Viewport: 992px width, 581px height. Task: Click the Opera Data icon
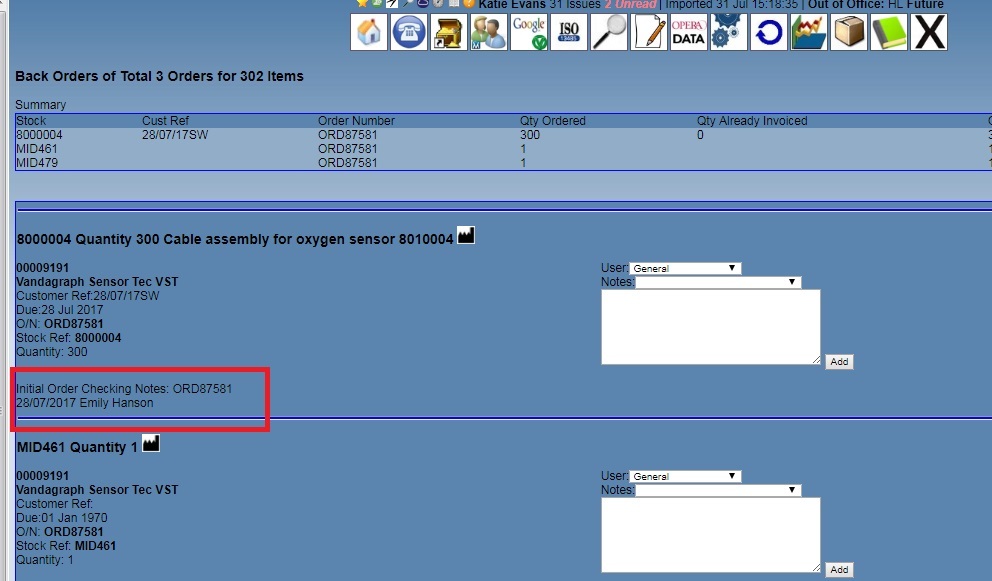[x=688, y=32]
